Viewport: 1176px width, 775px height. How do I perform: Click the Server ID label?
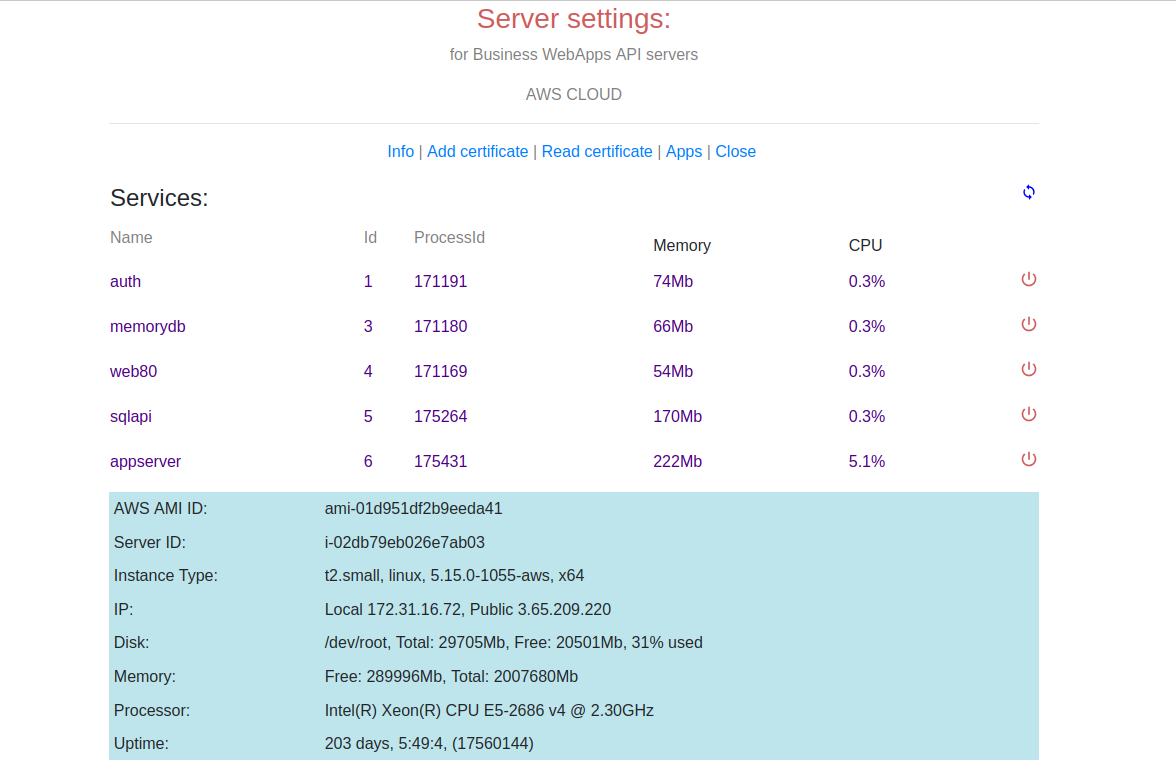click(149, 542)
